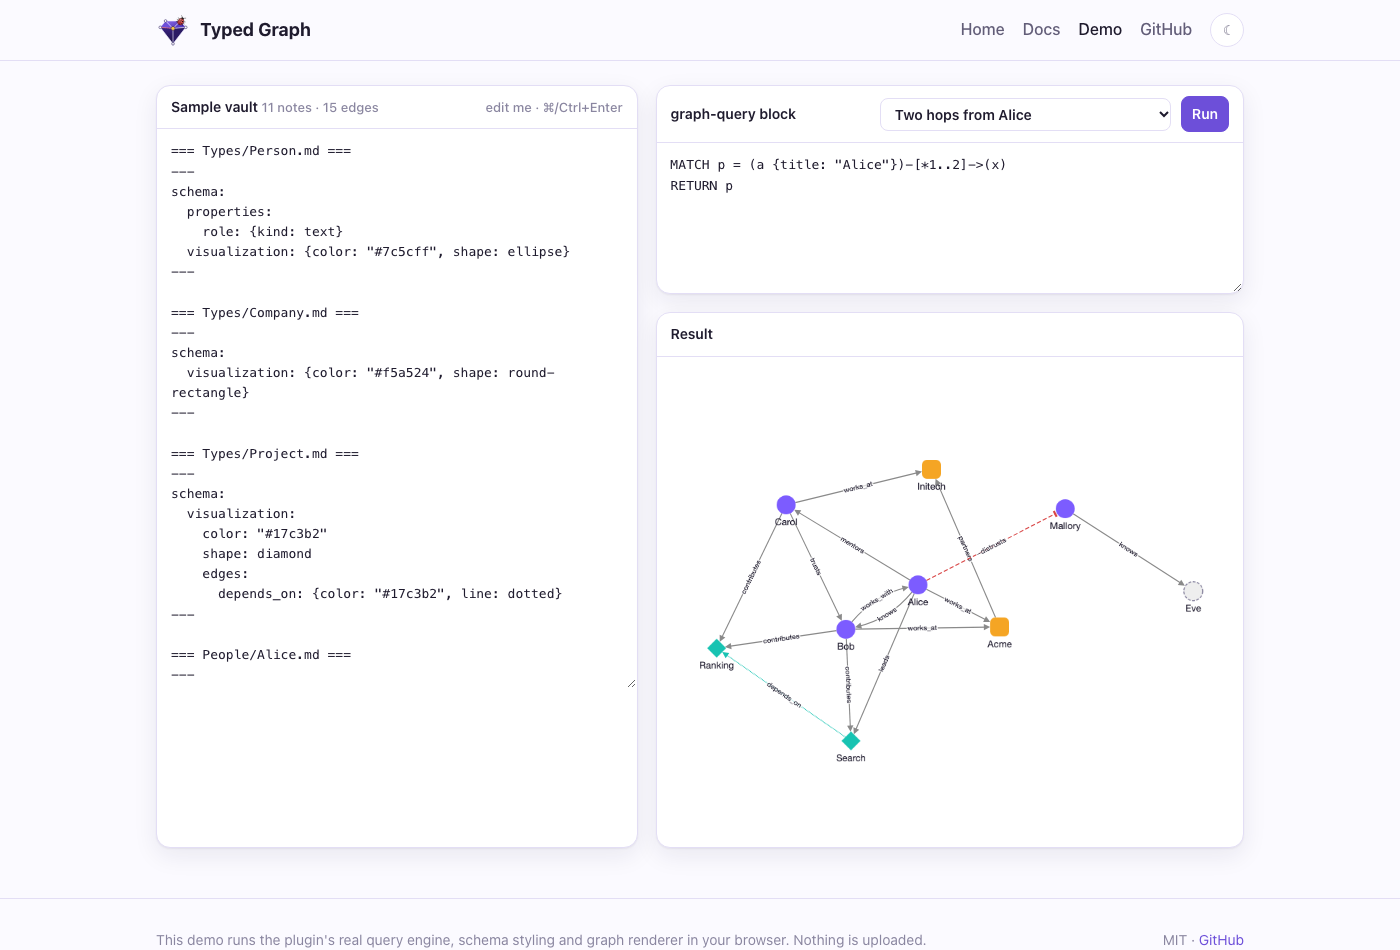
Task: Toggle dark mode moon button
Action: click(1227, 30)
